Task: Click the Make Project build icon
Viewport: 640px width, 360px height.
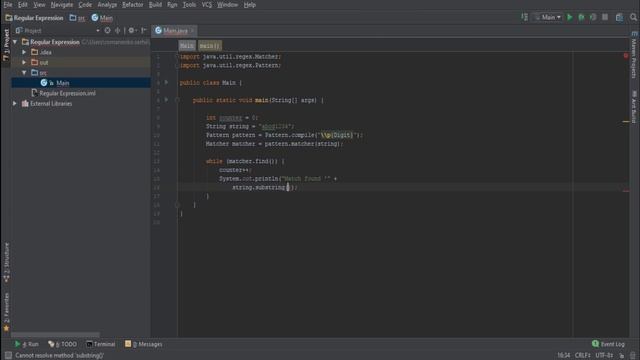Action: tap(524, 17)
